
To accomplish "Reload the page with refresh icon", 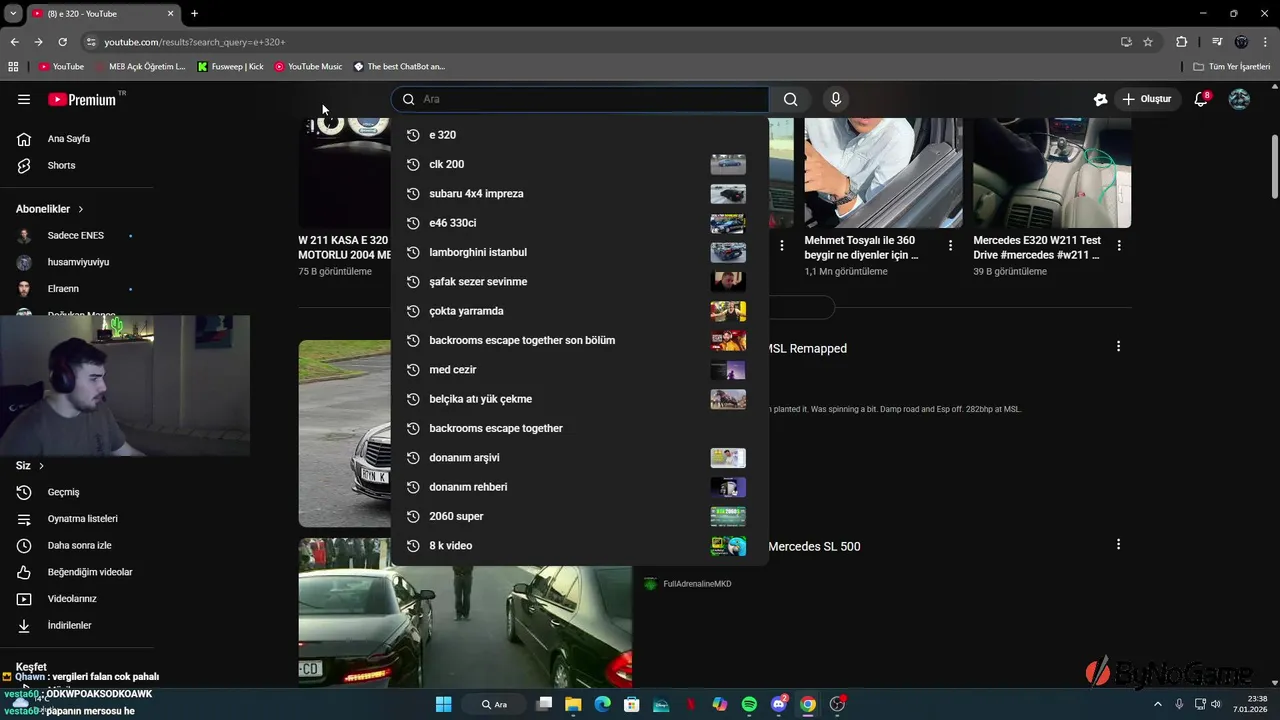I will [x=62, y=42].
